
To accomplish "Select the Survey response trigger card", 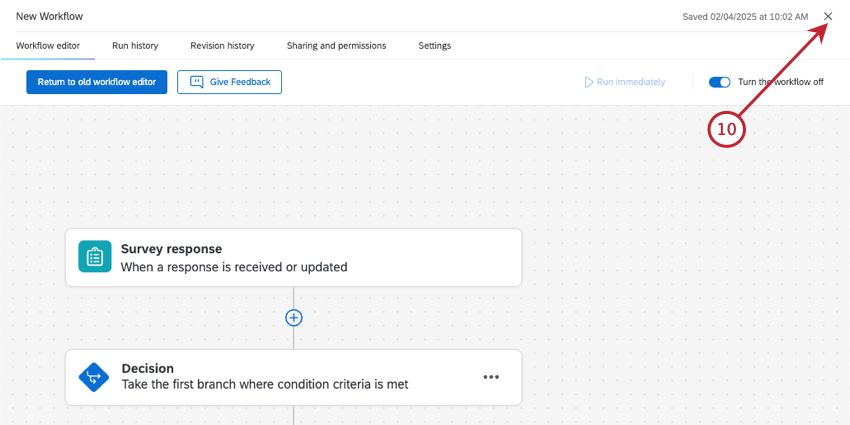I will [300, 257].
